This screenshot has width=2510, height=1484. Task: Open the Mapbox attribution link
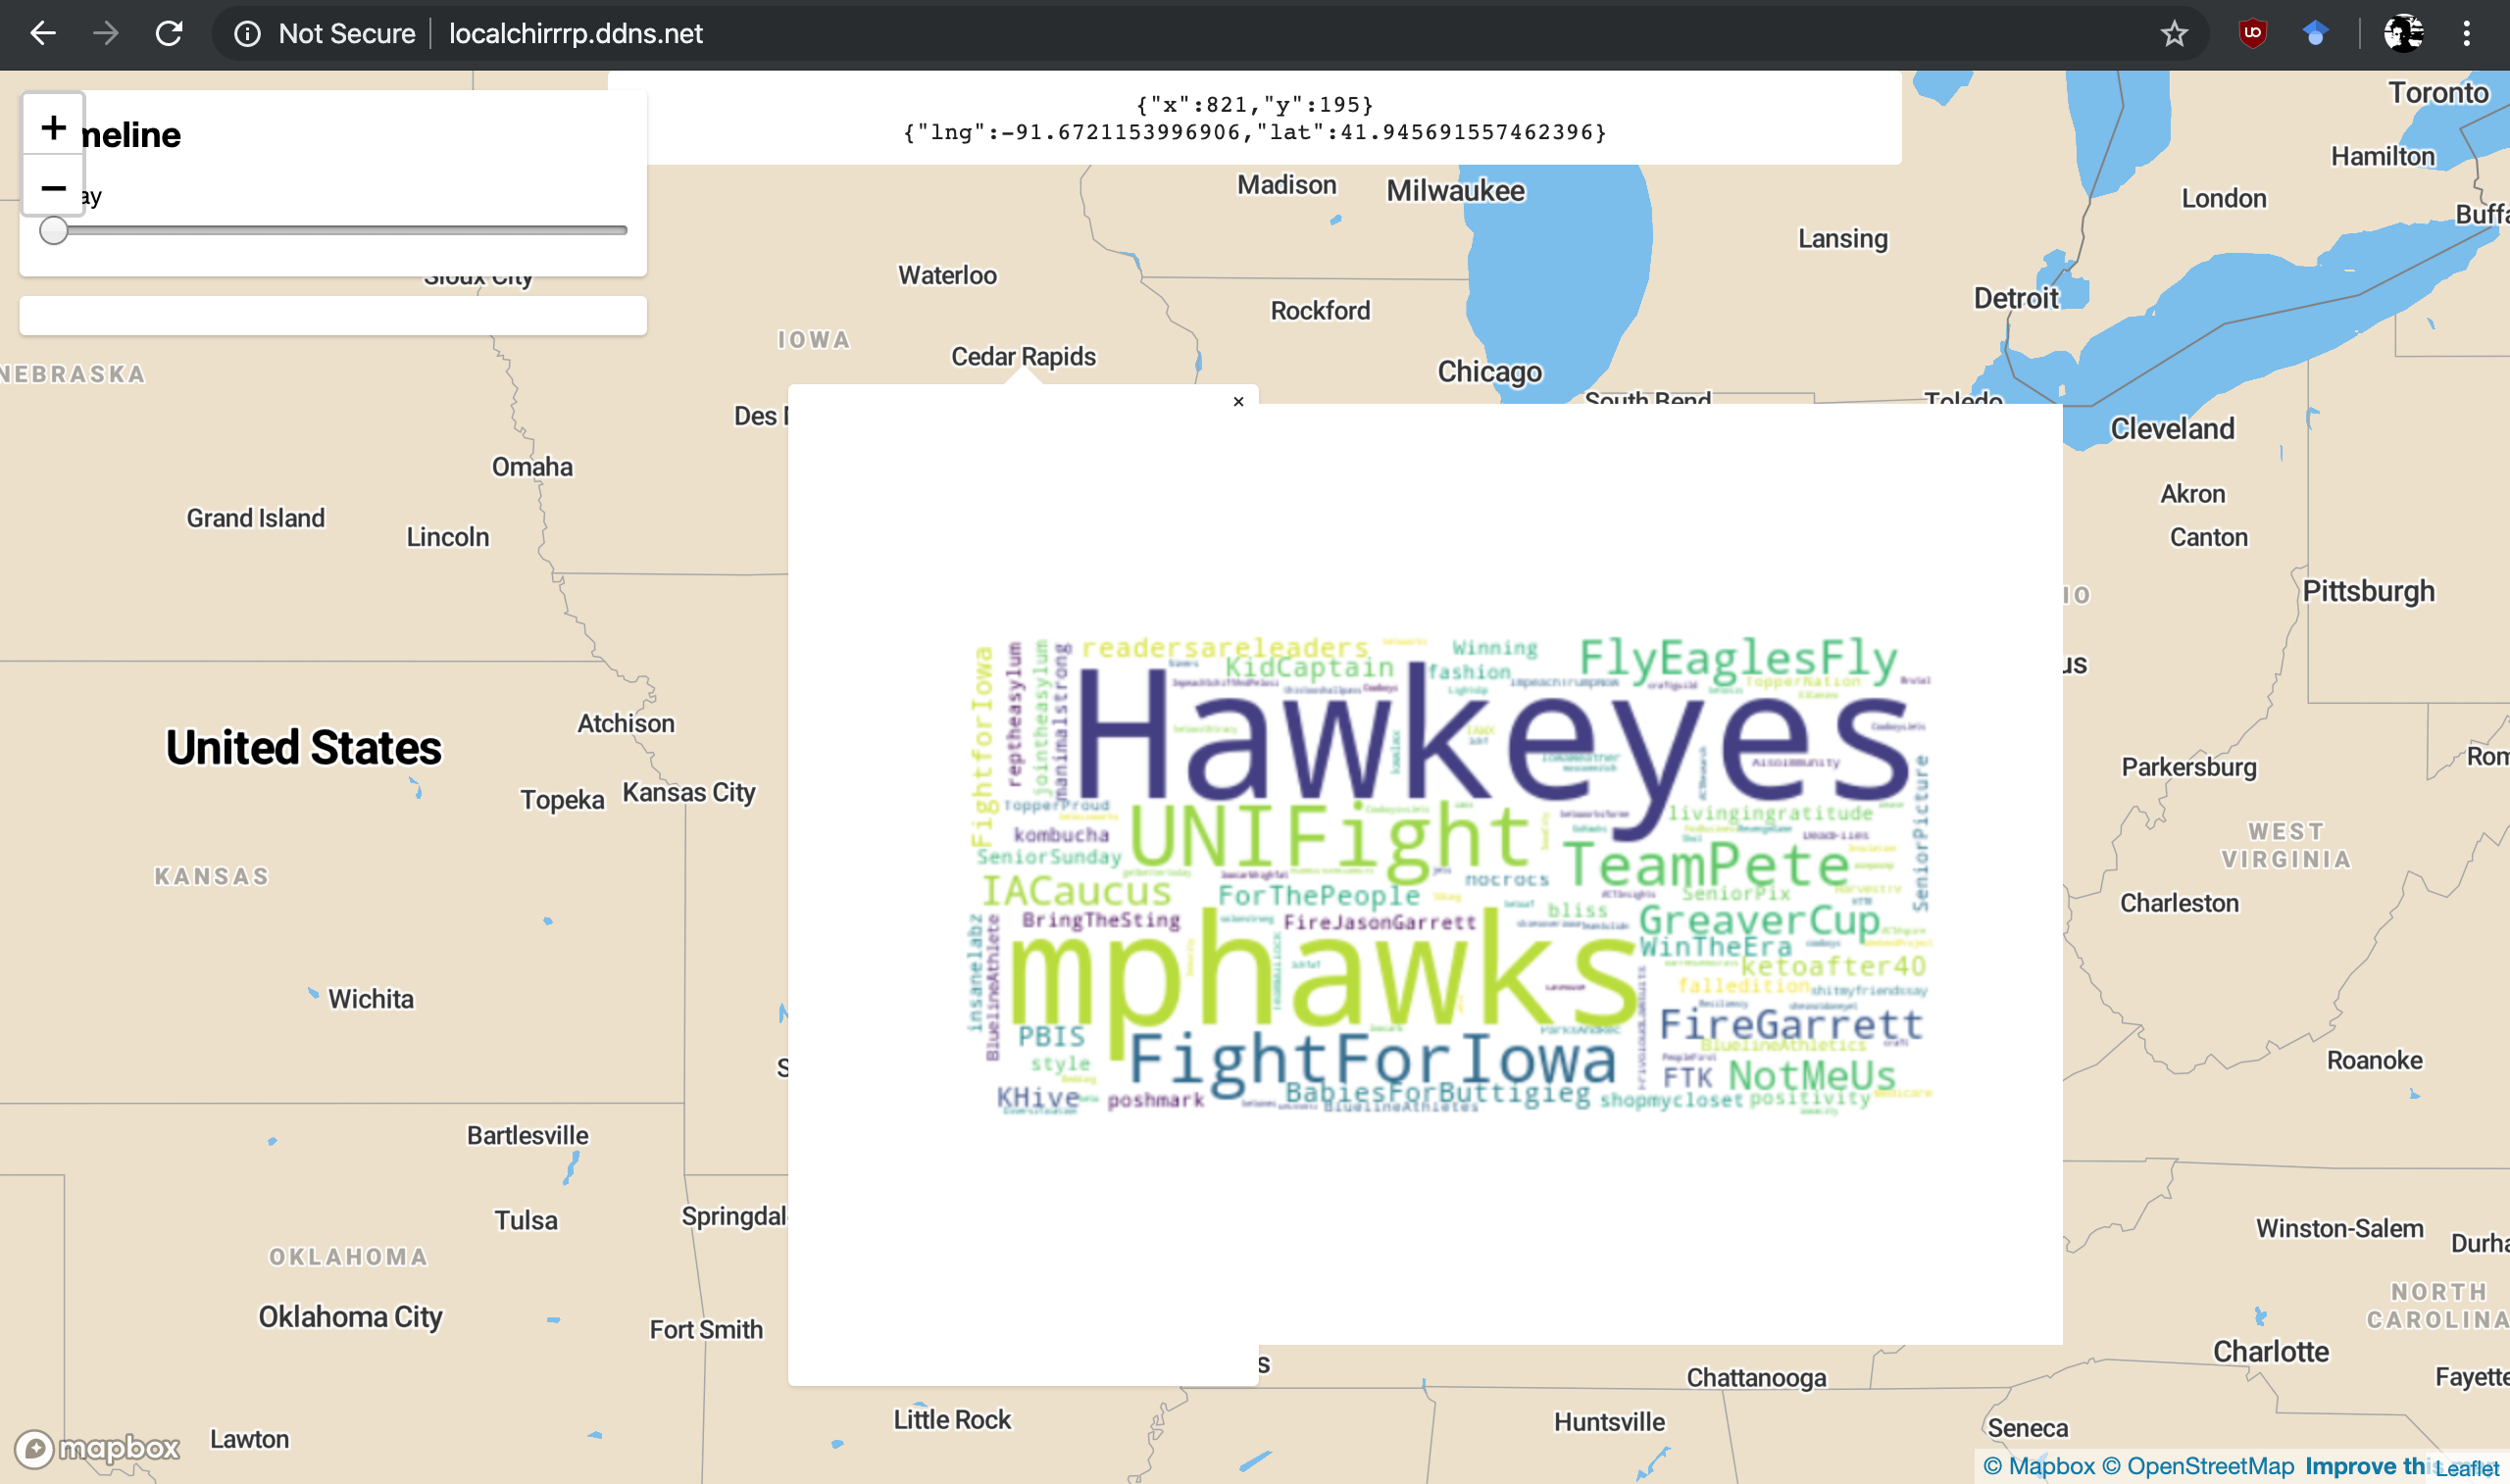2038,1466
